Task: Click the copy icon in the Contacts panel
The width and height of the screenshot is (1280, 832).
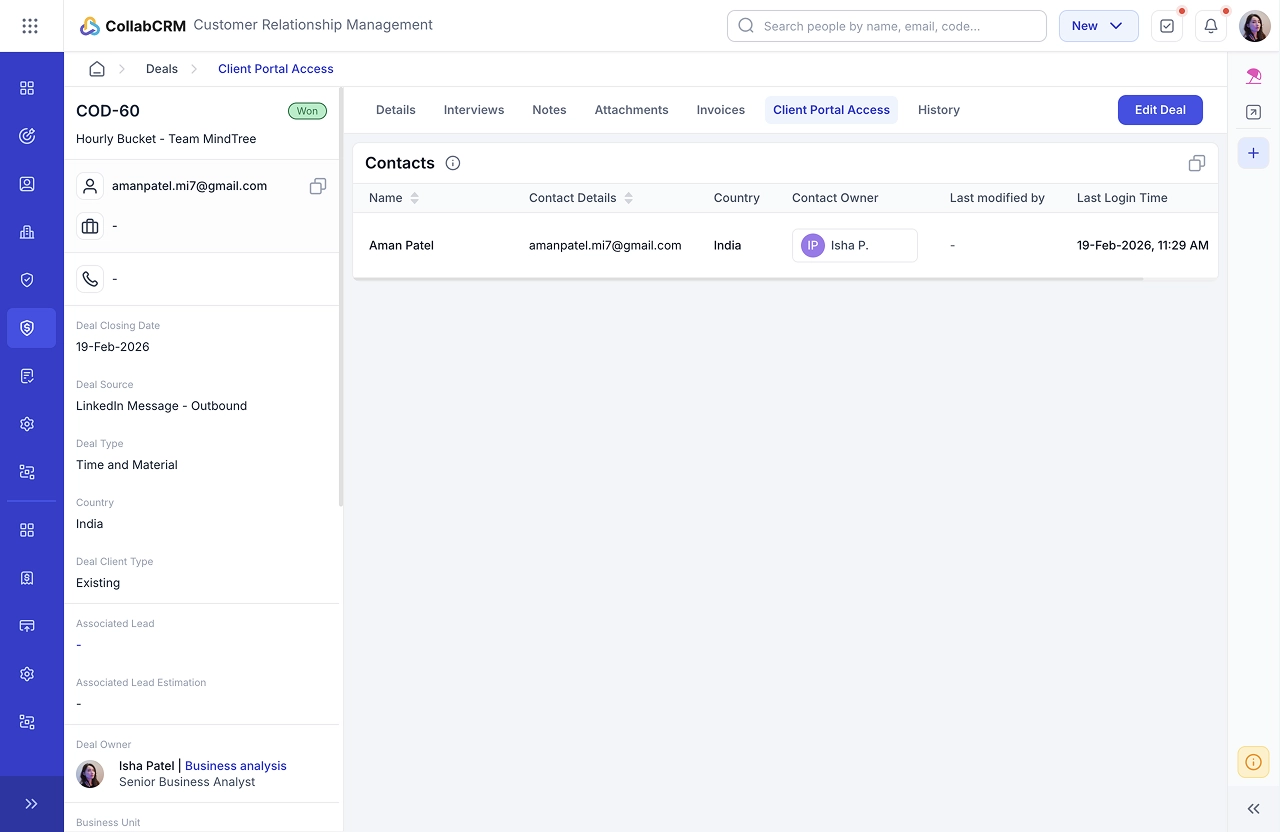Action: point(1197,163)
